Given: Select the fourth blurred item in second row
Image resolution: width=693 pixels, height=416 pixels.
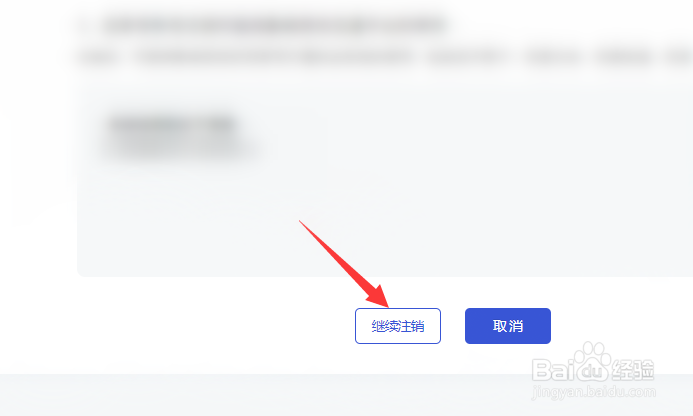Looking at the screenshot, I should click(553, 57).
